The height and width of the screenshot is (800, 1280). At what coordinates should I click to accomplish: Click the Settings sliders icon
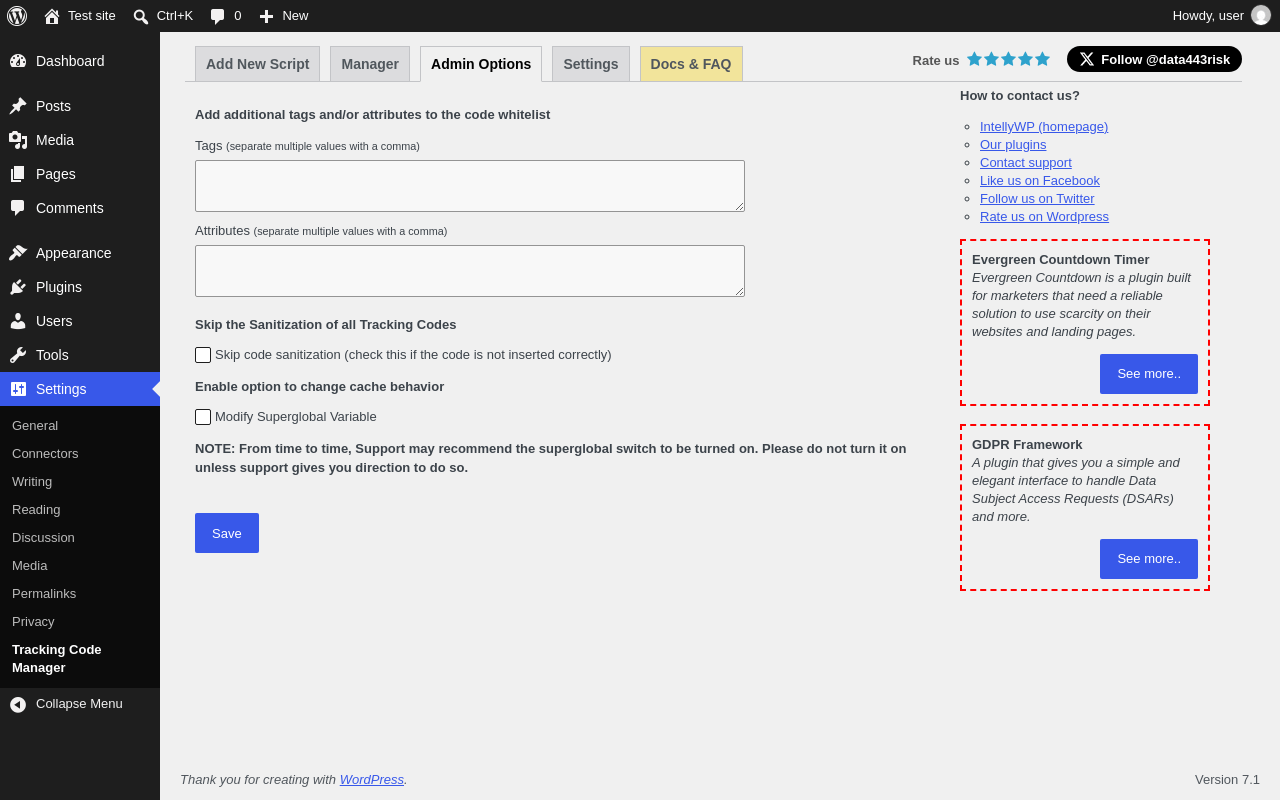pos(18,389)
